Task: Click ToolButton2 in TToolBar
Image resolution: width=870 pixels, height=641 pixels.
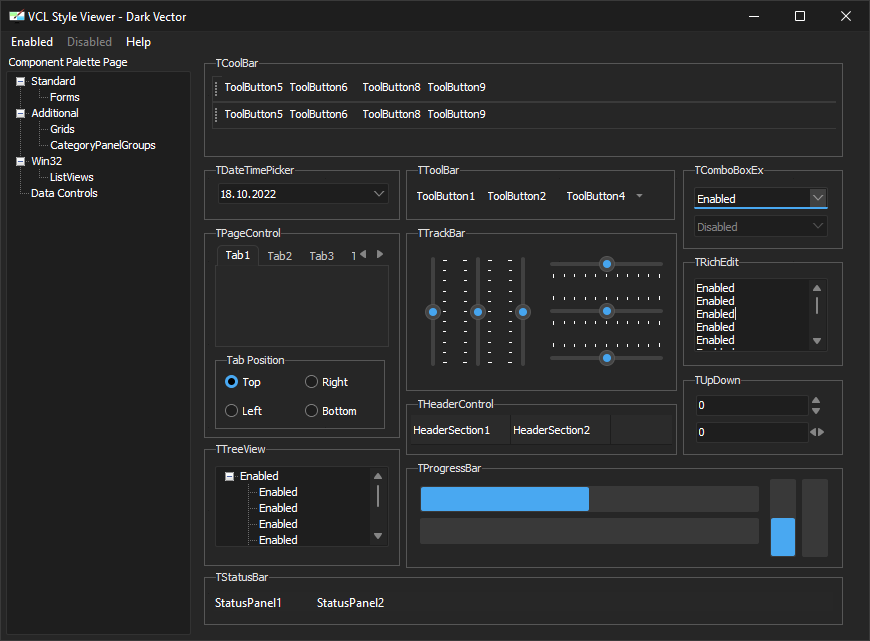Action: point(517,196)
